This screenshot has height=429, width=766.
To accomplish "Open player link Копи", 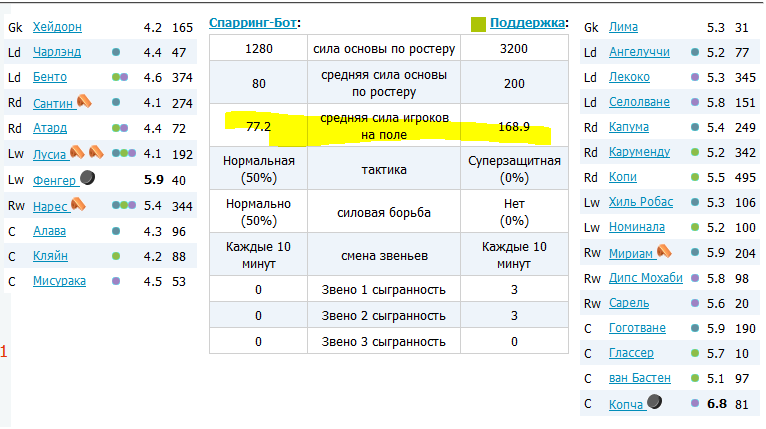I will [x=622, y=177].
